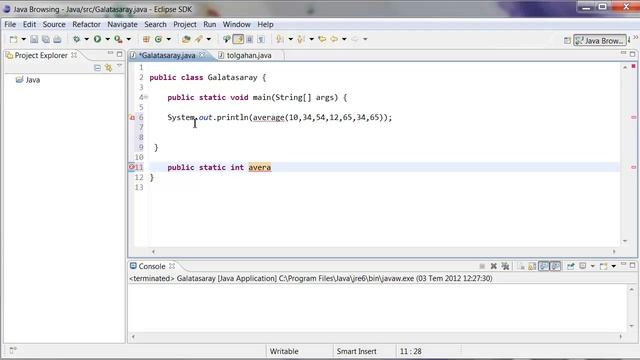Open the Run configurations dropdown arrow
This screenshot has height=360, width=640.
107,39
